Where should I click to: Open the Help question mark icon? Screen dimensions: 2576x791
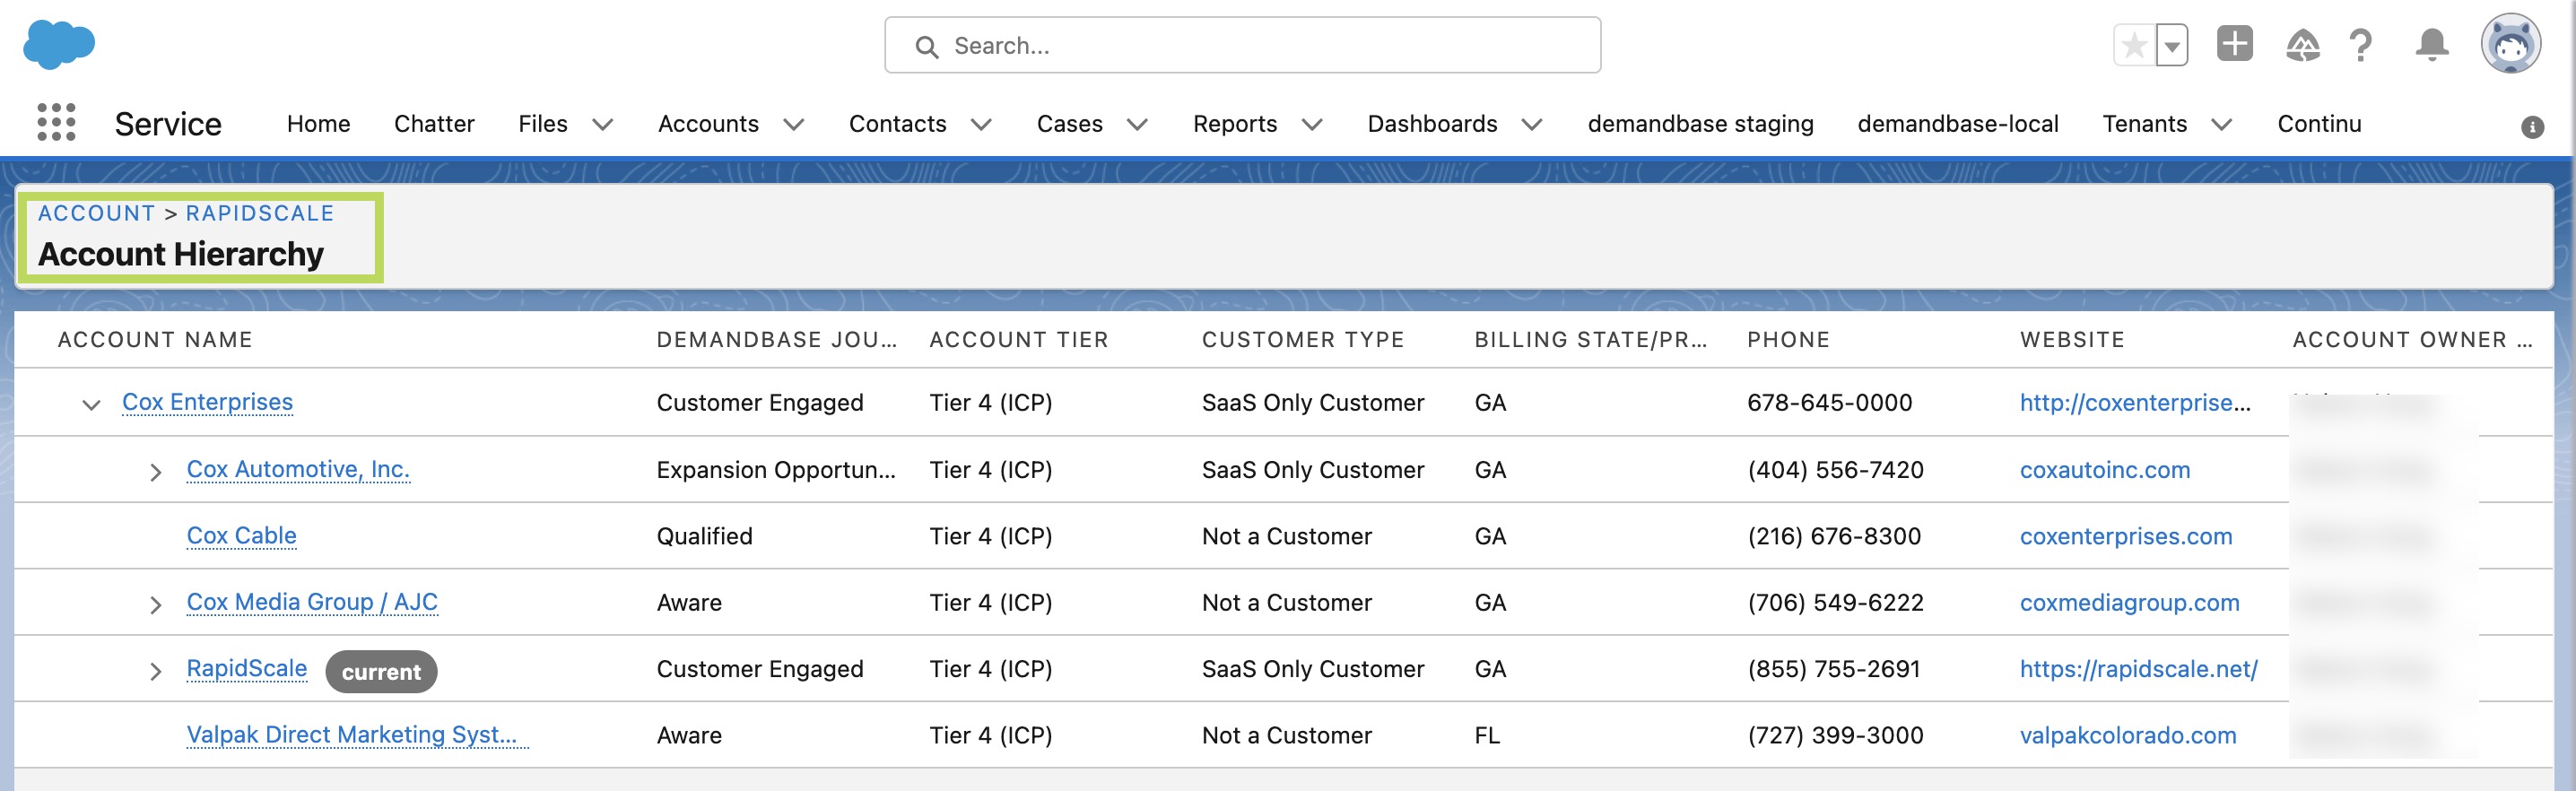click(x=2361, y=46)
